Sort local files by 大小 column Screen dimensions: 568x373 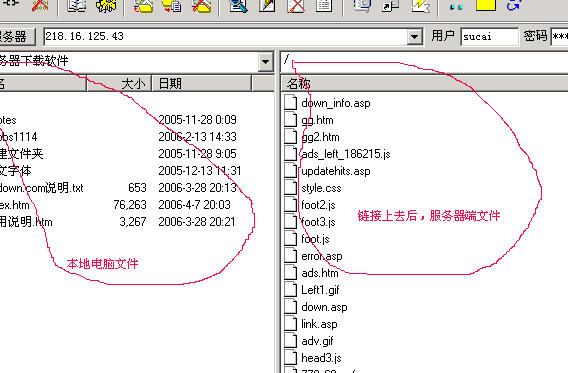119,84
